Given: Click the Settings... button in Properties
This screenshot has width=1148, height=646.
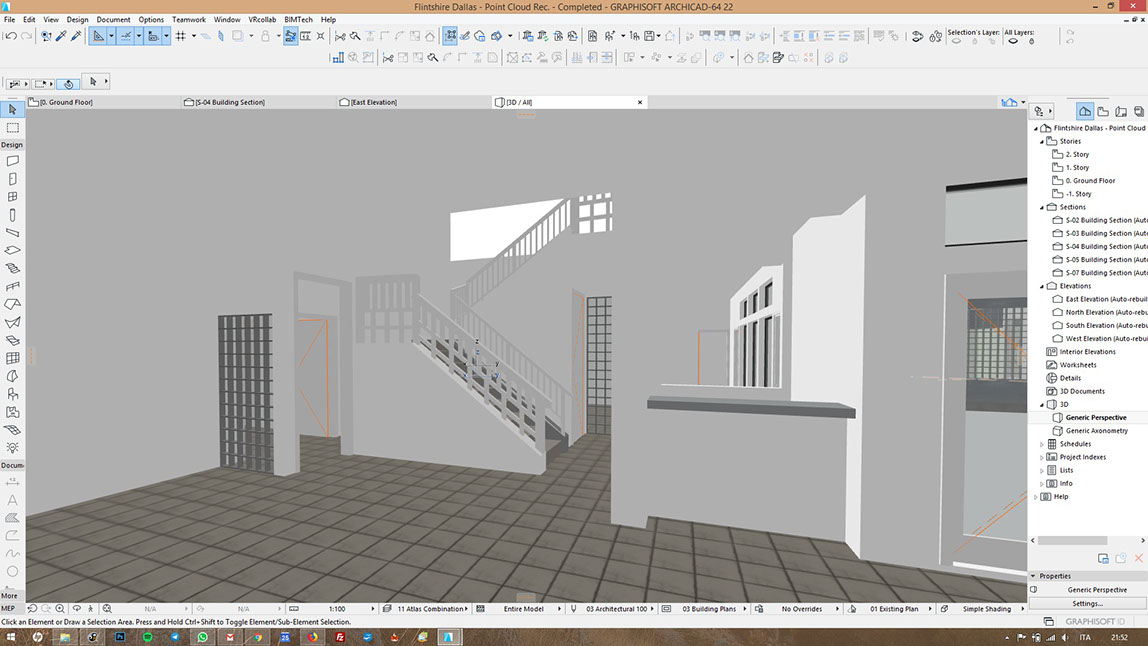Looking at the screenshot, I should point(1087,603).
